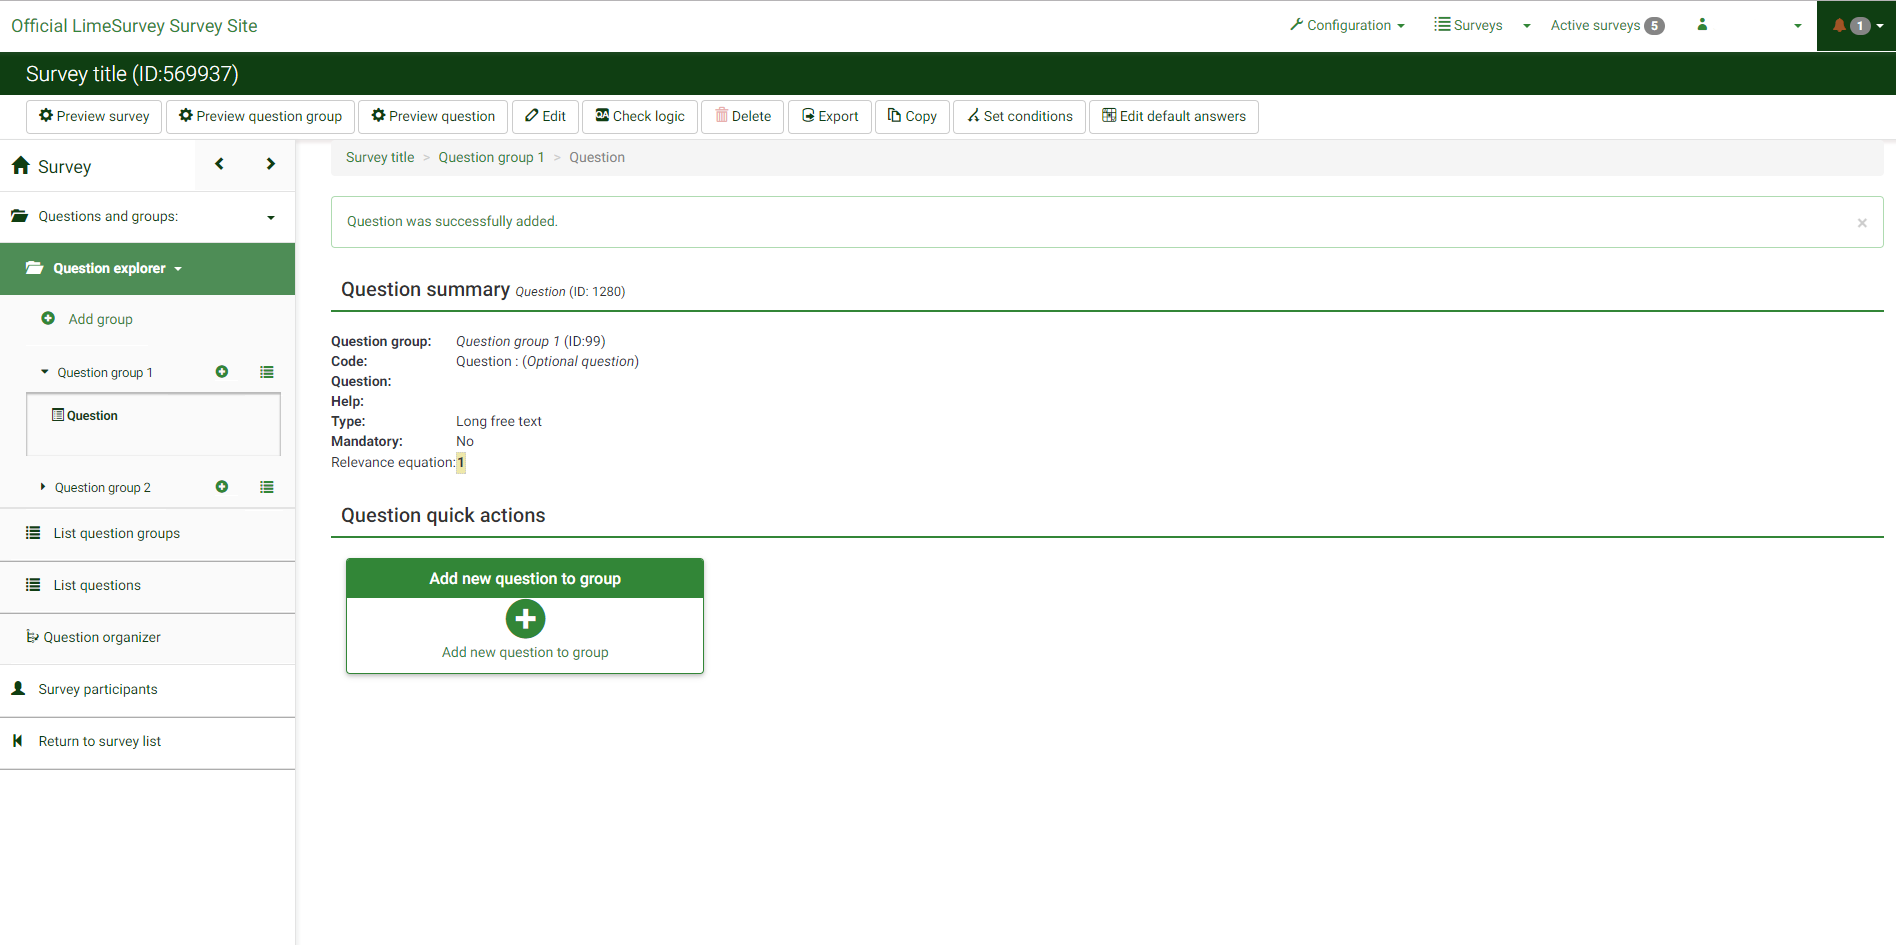Open the Surveys menu
The height and width of the screenshot is (945, 1896).
click(1468, 25)
